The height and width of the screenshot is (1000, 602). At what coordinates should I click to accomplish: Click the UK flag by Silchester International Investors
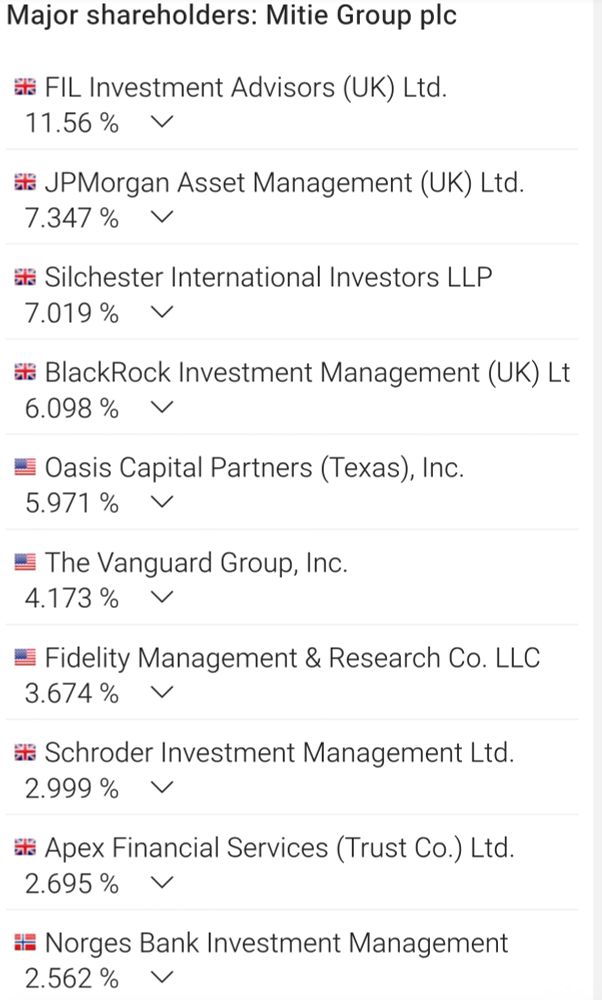coord(25,277)
